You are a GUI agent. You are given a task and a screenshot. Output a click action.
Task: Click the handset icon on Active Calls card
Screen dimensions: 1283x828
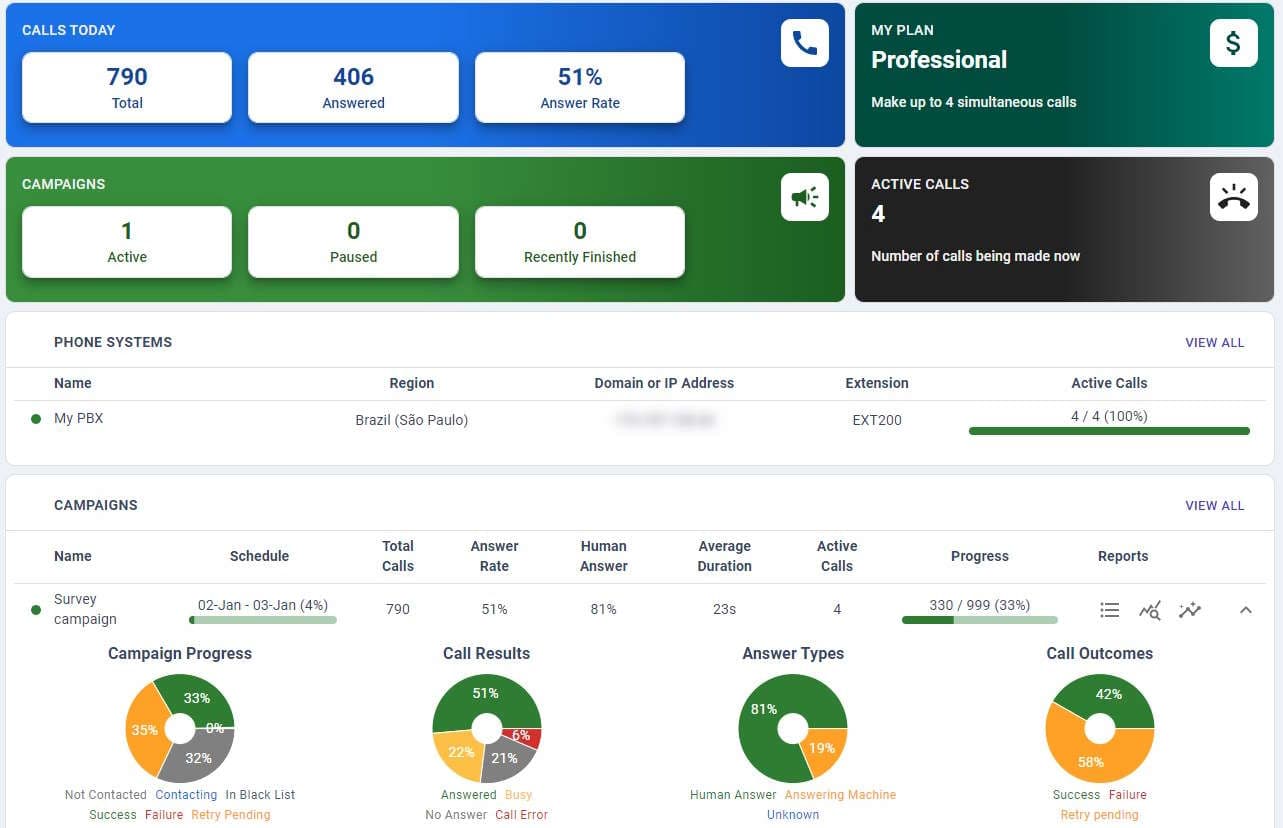click(1233, 196)
